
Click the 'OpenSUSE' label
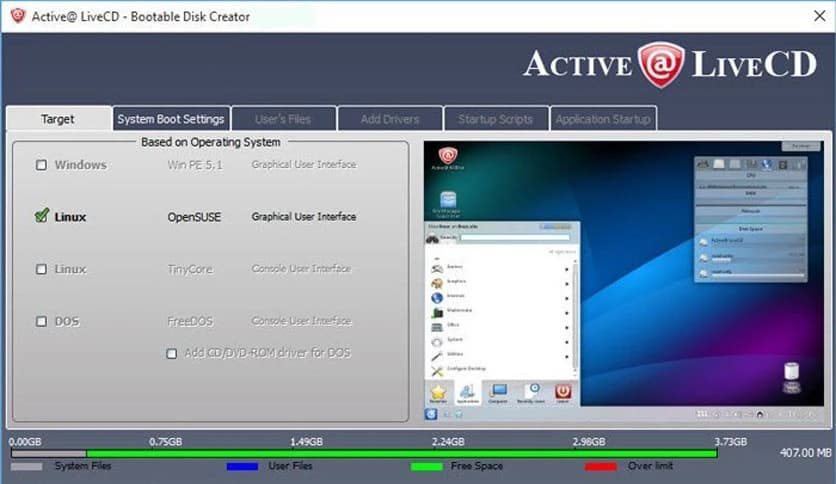click(x=194, y=217)
